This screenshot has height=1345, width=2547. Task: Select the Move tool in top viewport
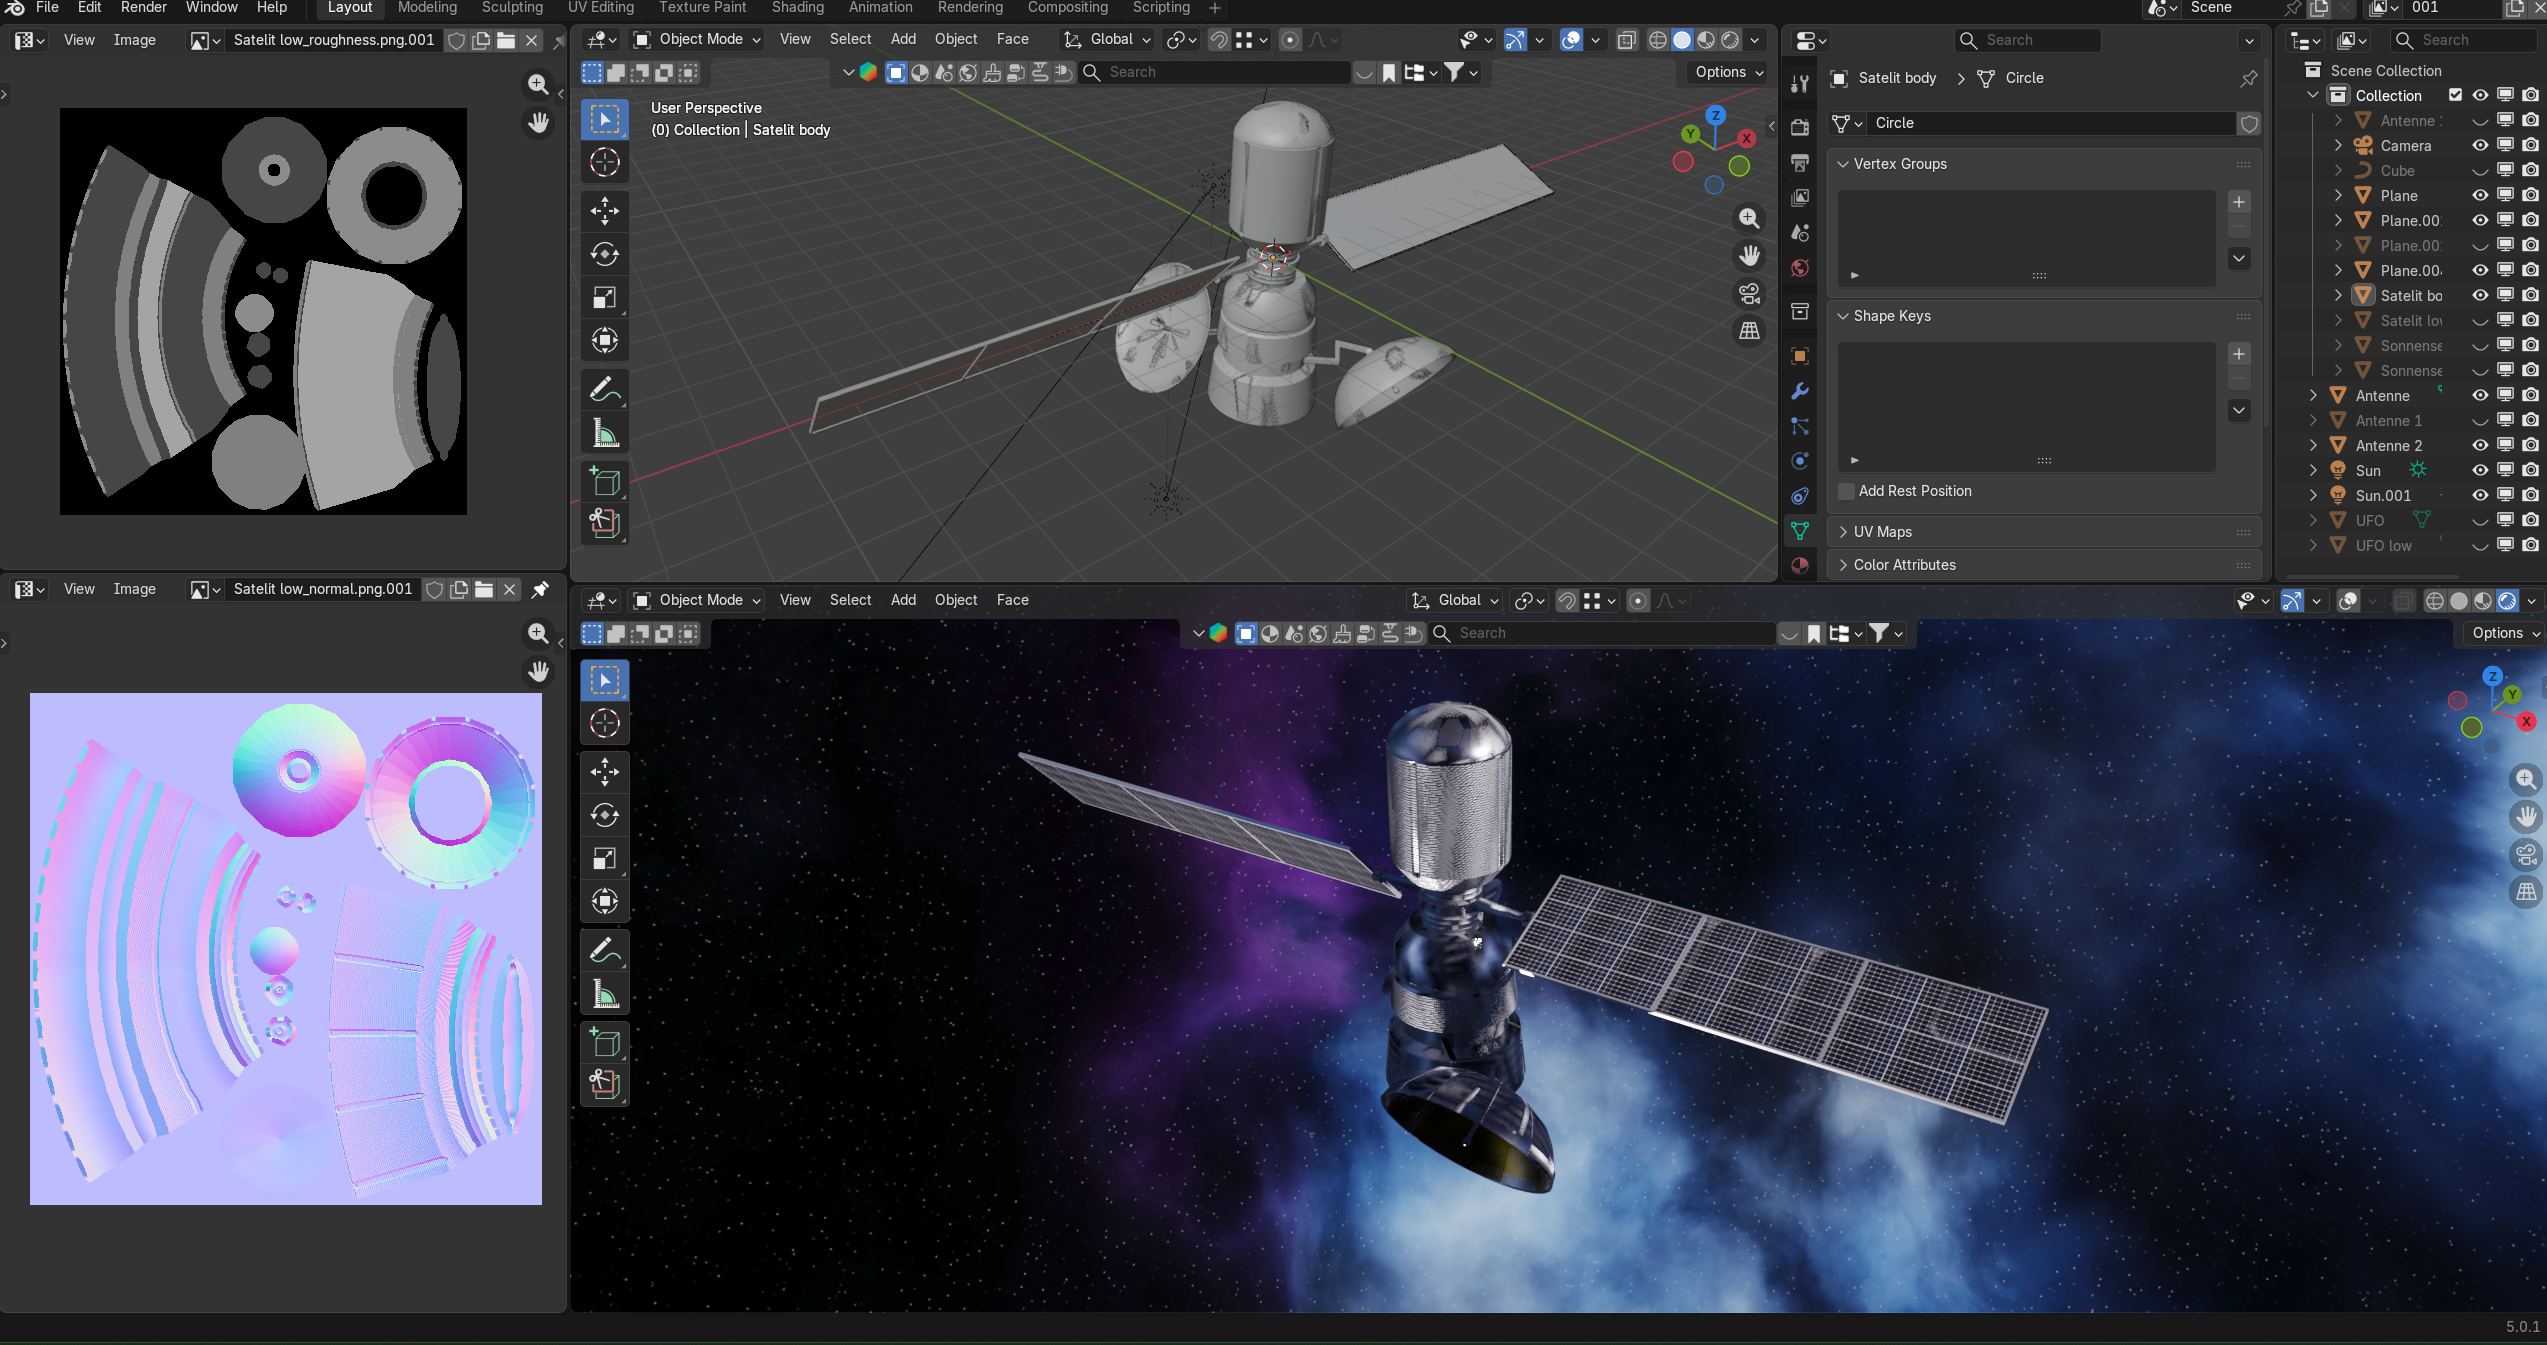coord(604,211)
